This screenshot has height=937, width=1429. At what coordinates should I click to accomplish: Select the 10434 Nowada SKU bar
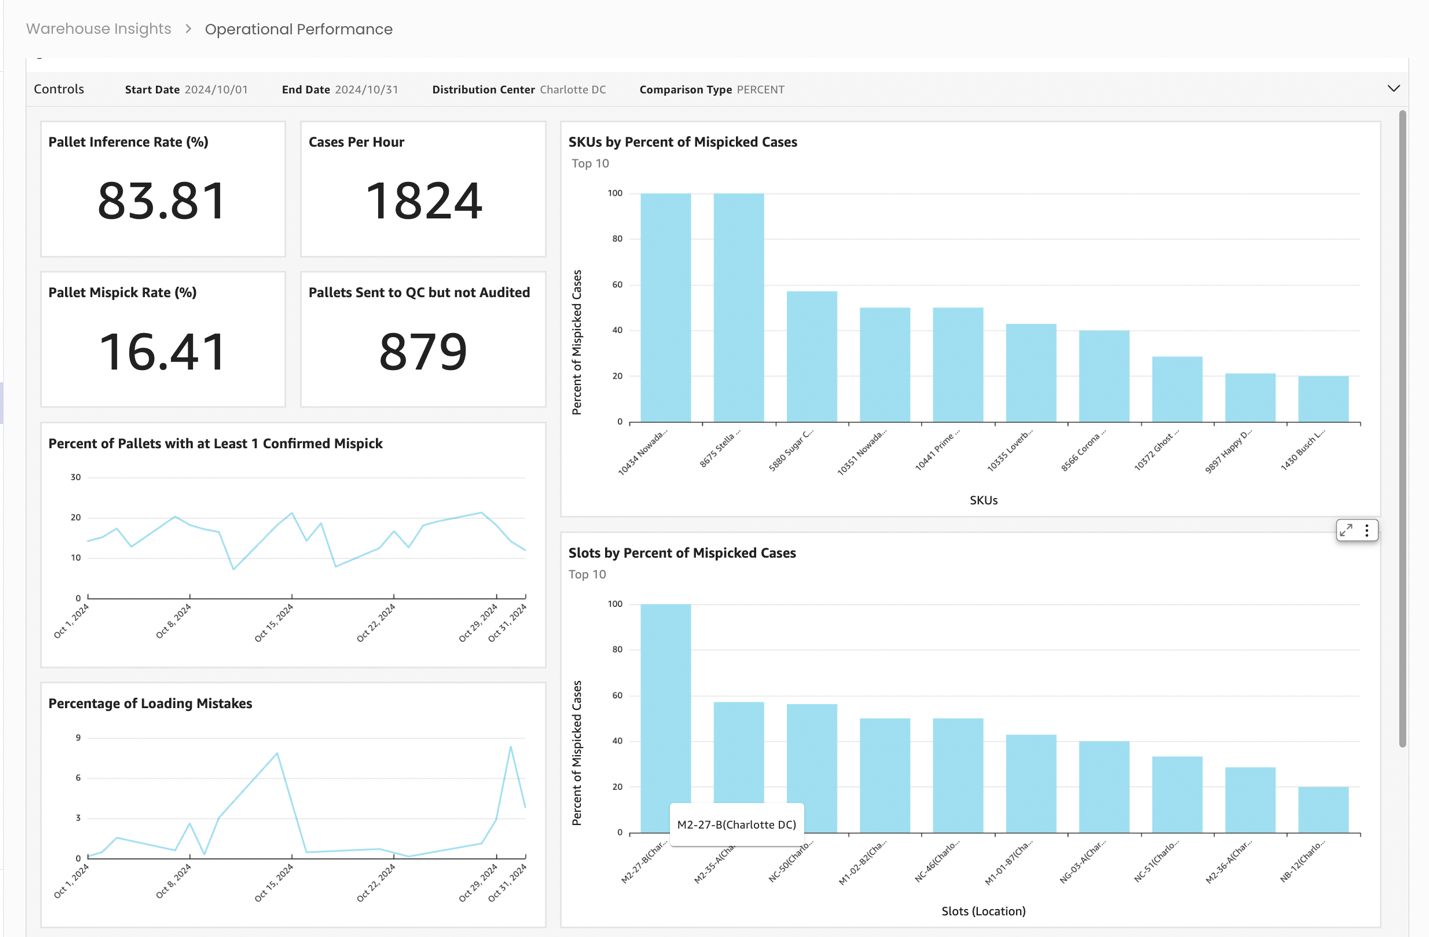point(665,307)
